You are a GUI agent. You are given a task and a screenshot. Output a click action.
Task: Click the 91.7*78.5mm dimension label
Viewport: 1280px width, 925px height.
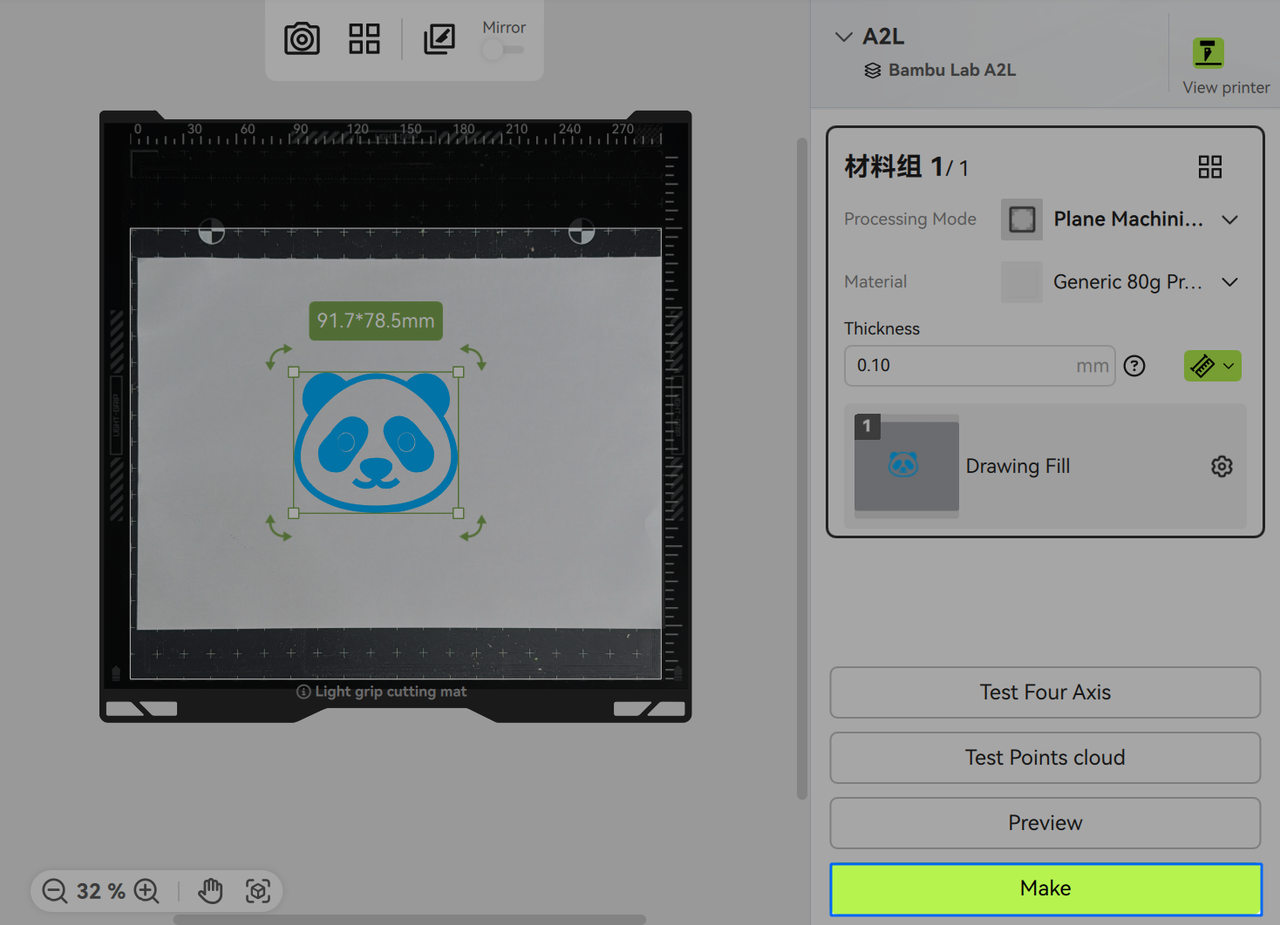point(376,321)
